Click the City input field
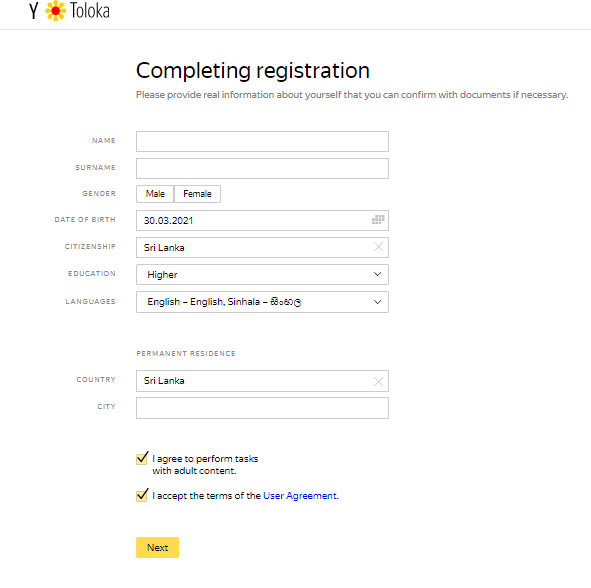 pyautogui.click(x=262, y=408)
